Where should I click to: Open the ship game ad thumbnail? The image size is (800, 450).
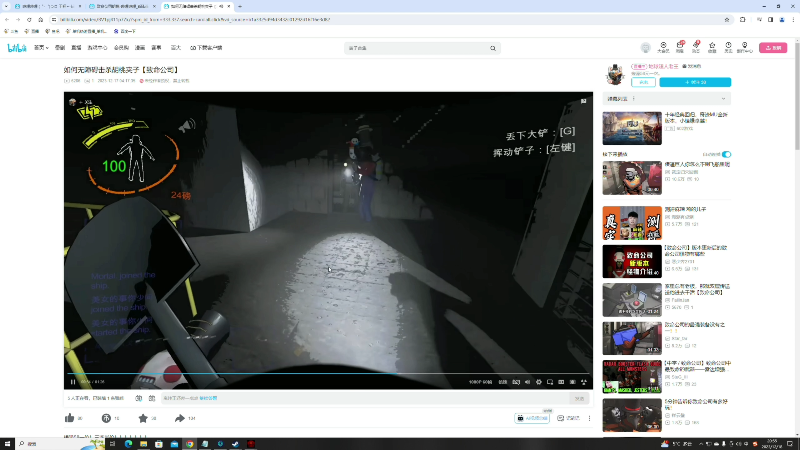632,128
